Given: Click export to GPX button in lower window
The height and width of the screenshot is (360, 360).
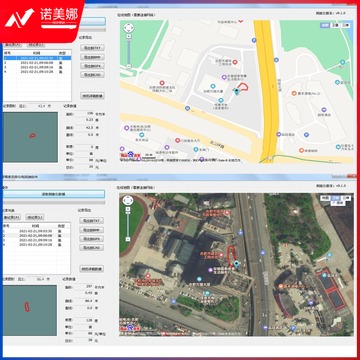Looking at the screenshot, I should [92, 239].
